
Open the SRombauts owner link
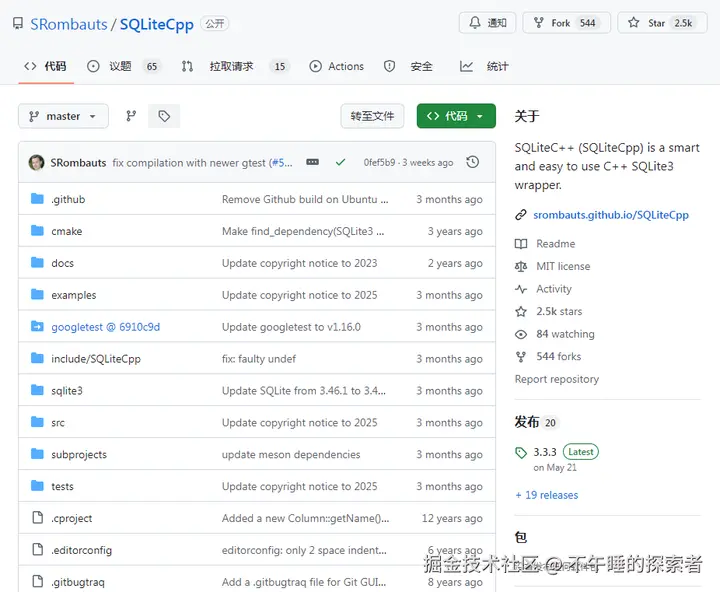[68, 24]
